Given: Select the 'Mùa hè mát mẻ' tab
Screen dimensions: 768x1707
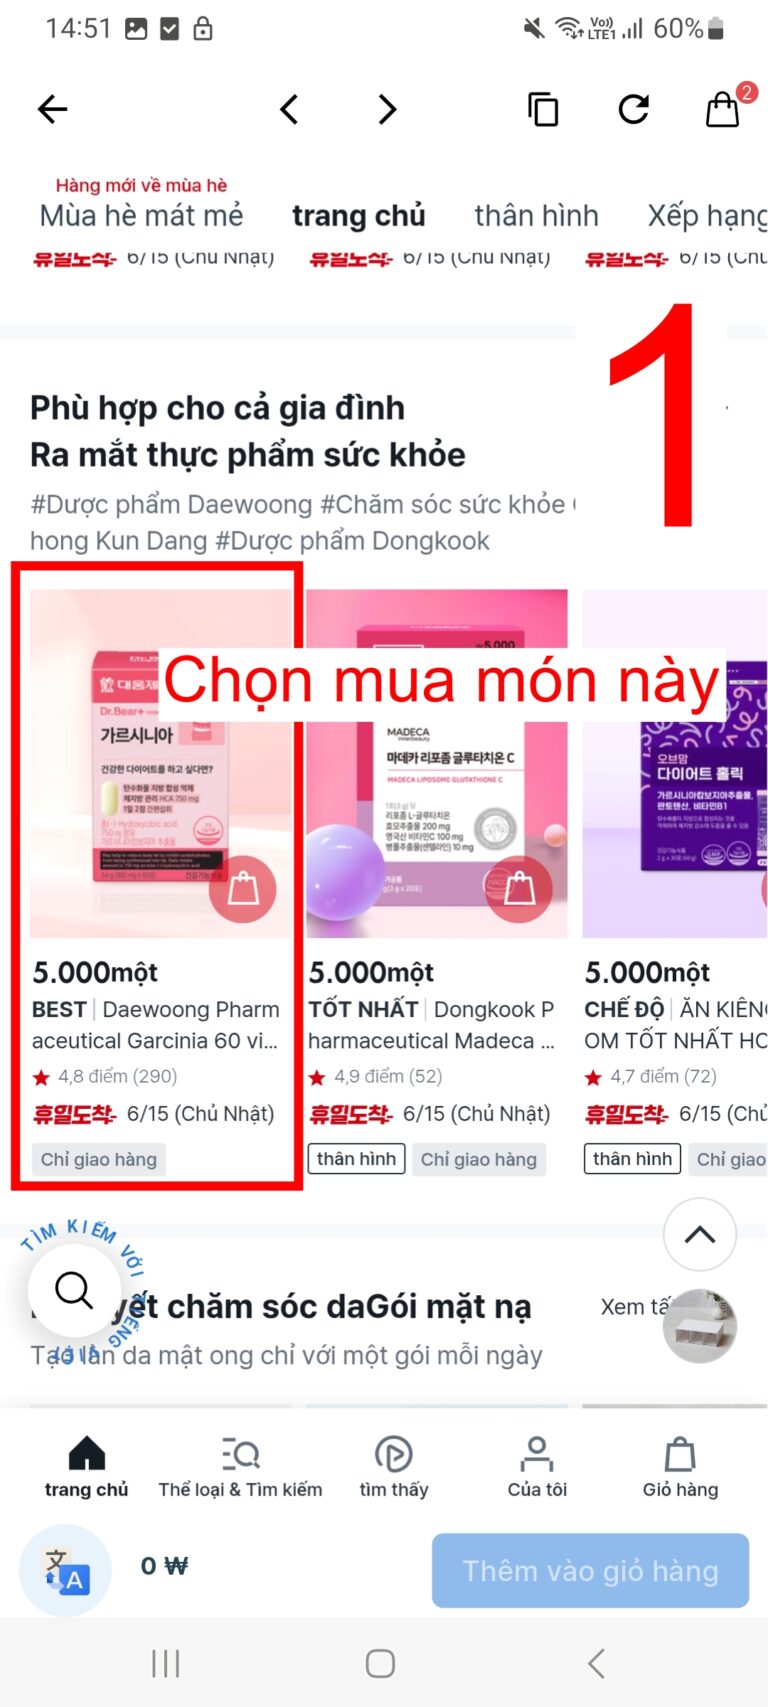Looking at the screenshot, I should (141, 216).
